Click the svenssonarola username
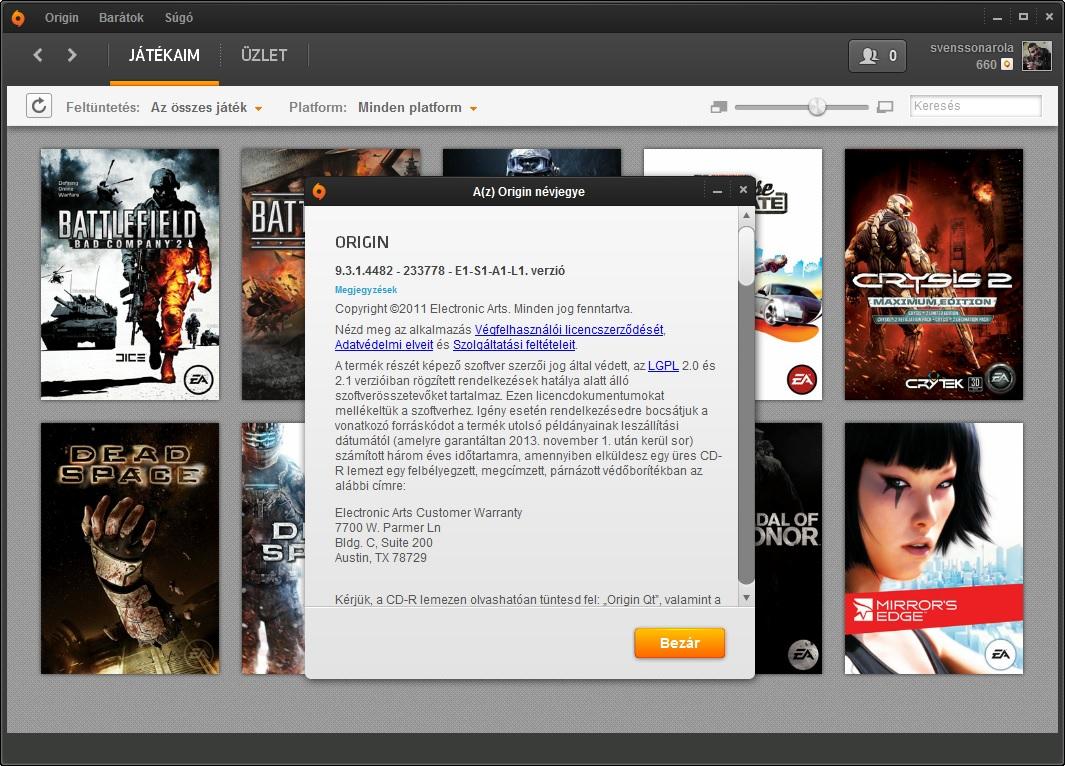1065x766 pixels. point(972,48)
